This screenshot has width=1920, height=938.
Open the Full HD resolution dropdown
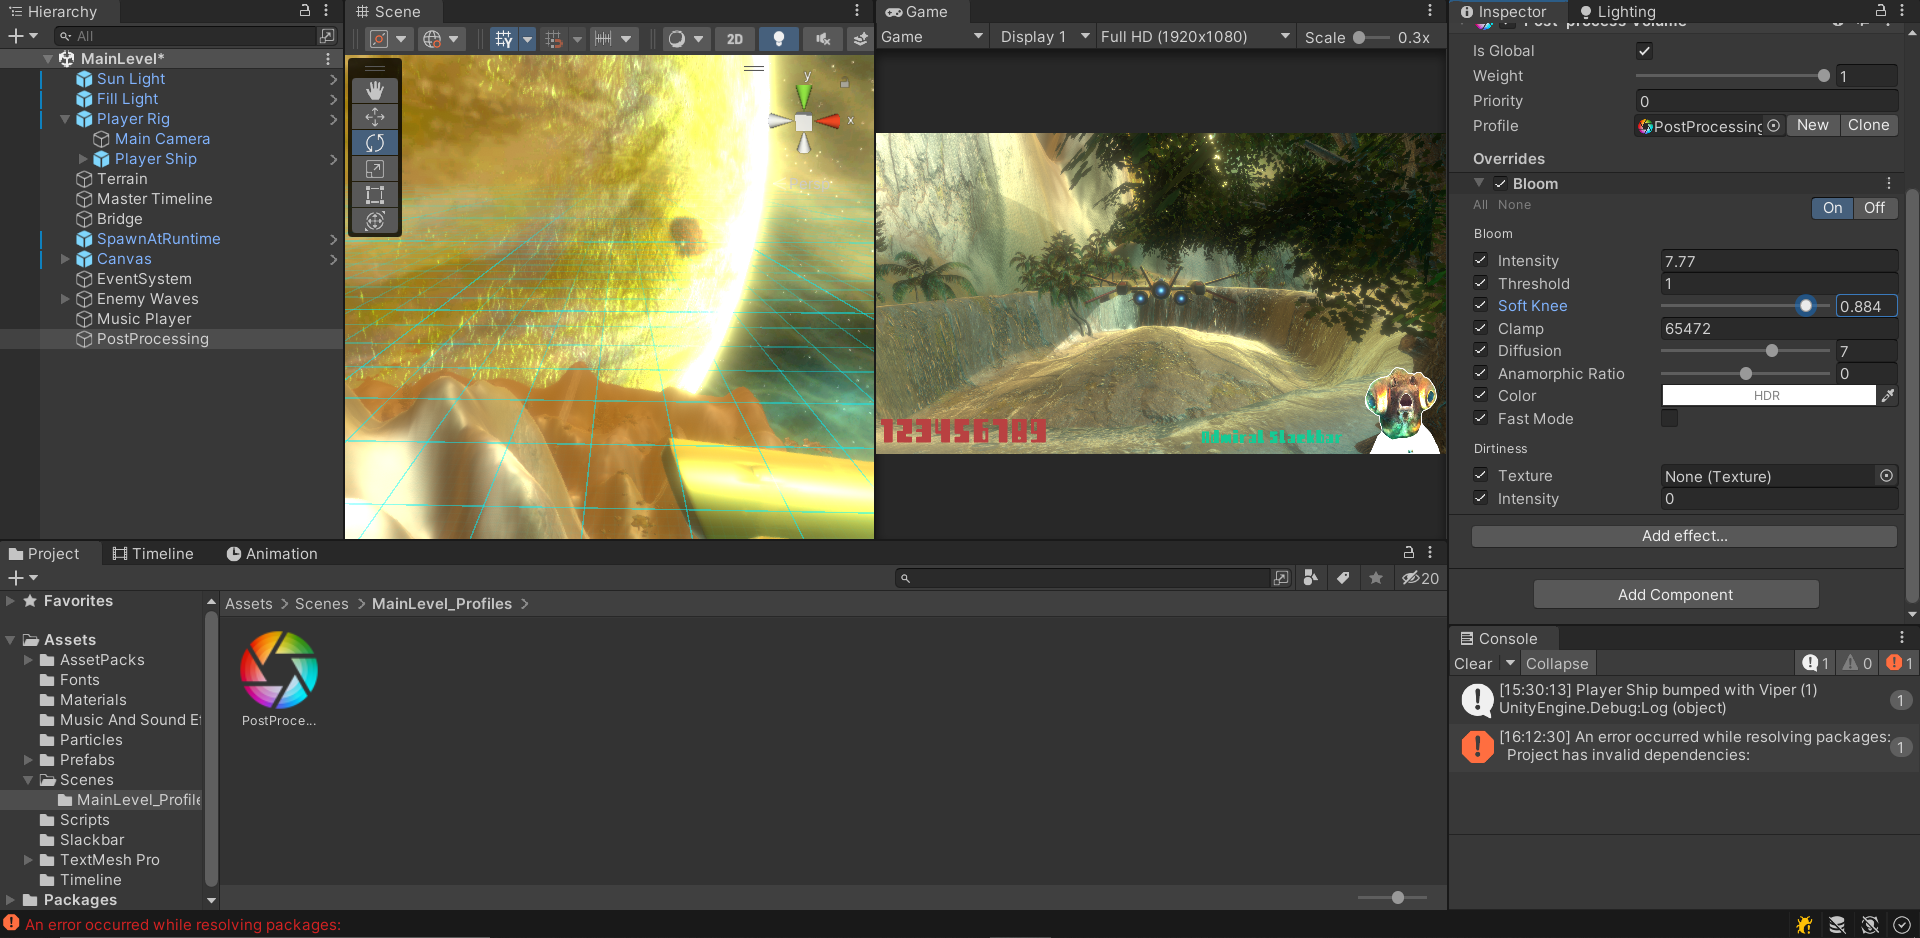tap(1195, 37)
